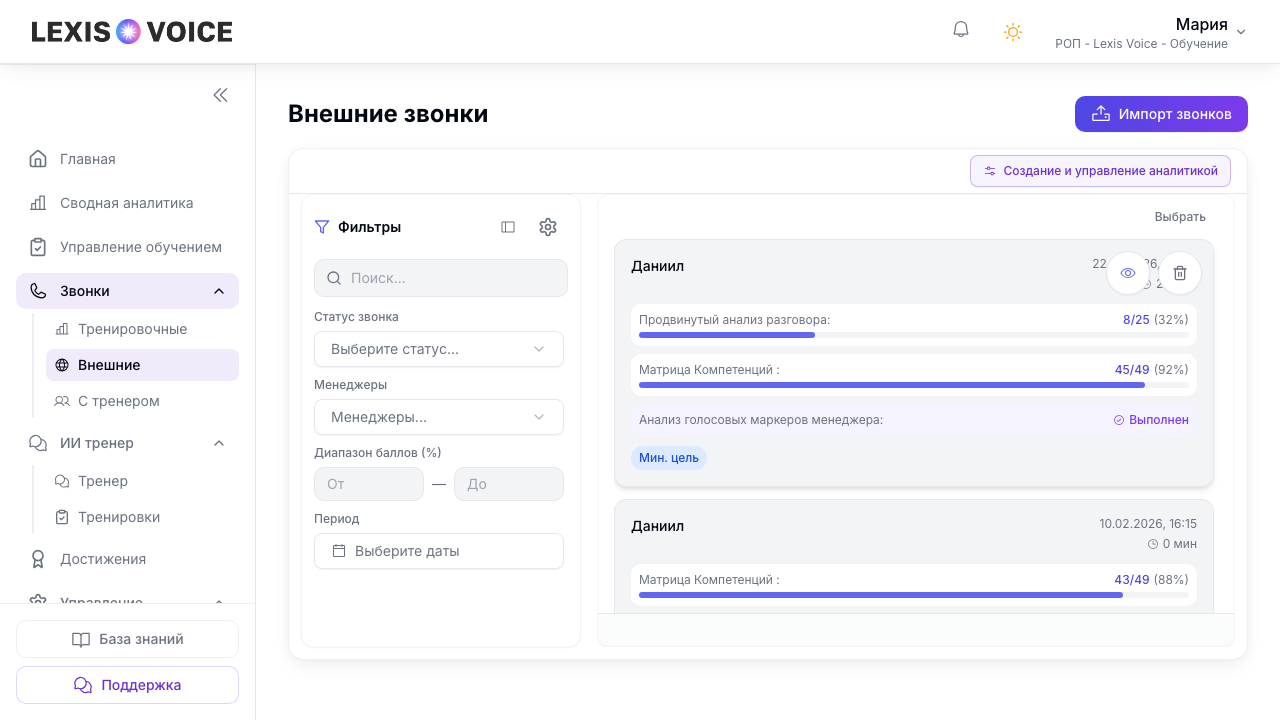Viewport: 1280px width, 720px height.
Task: Click Импорт звонков button
Action: [x=1161, y=114]
